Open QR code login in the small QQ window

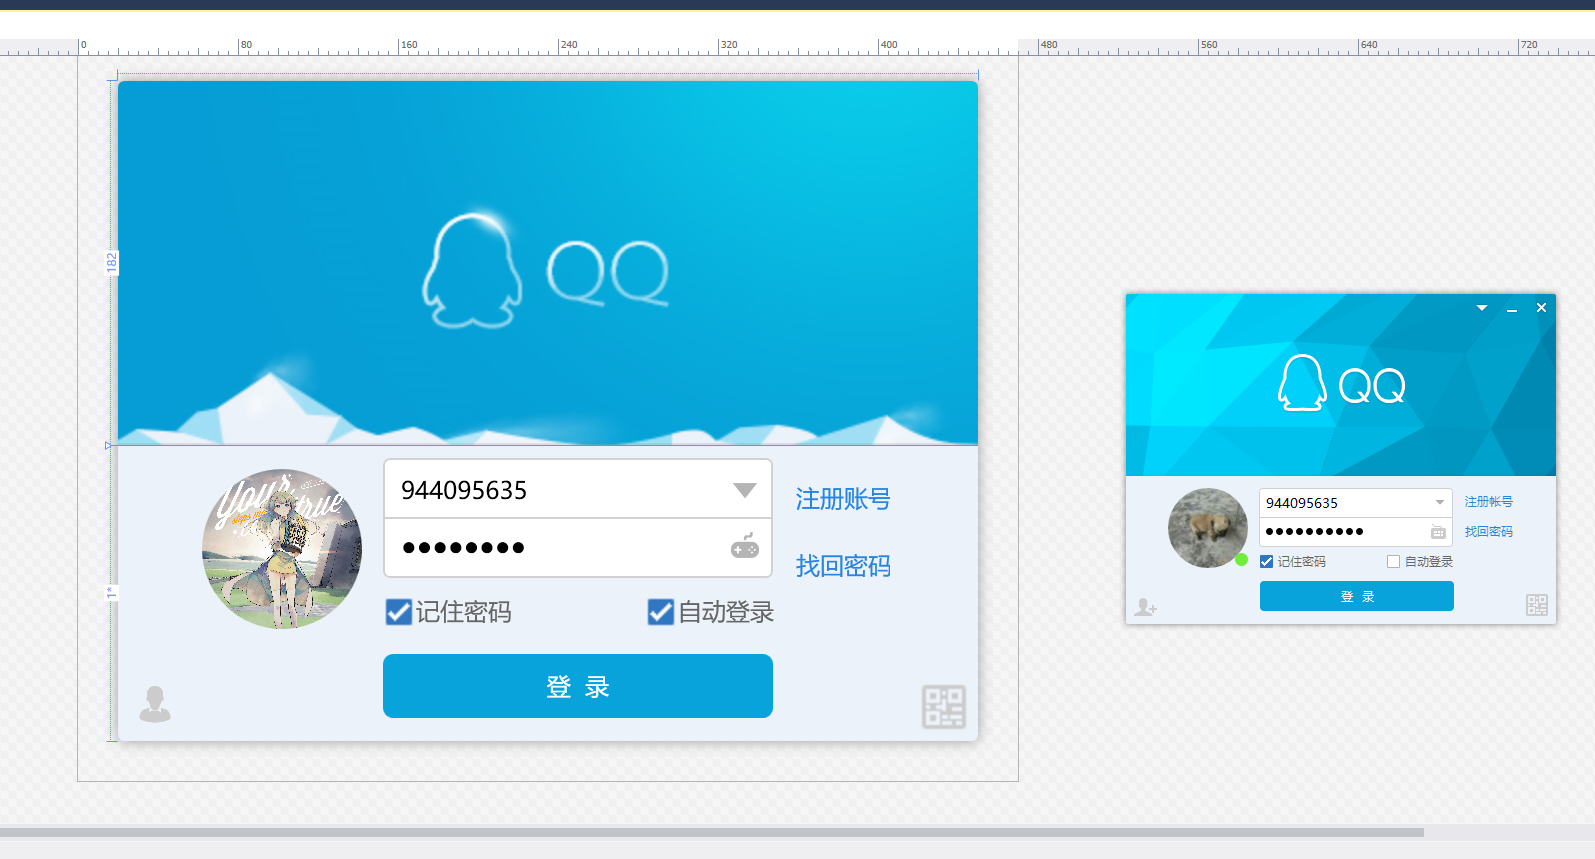(1537, 605)
